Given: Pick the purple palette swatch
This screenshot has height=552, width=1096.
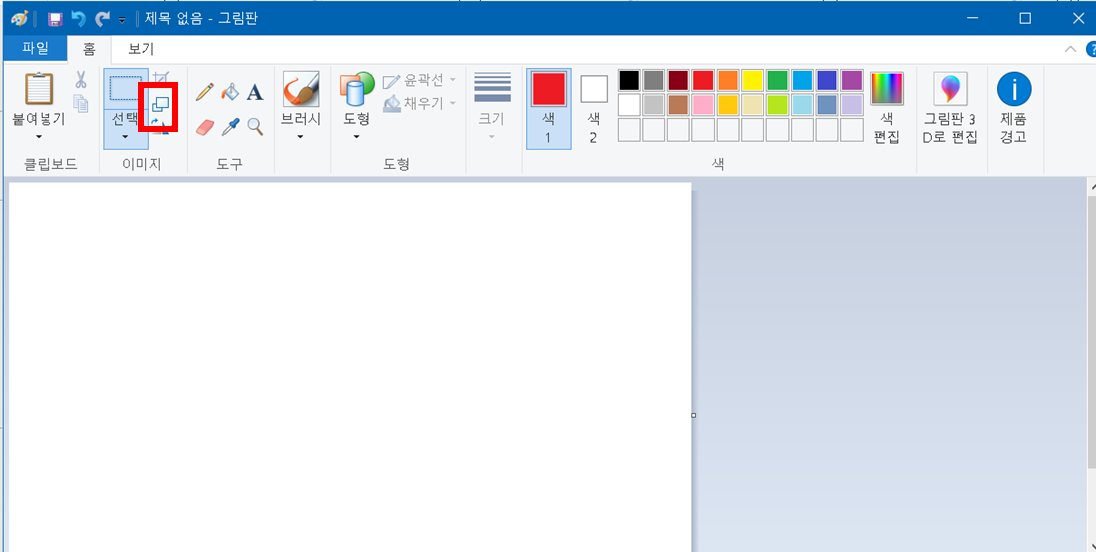Looking at the screenshot, I should [x=851, y=80].
